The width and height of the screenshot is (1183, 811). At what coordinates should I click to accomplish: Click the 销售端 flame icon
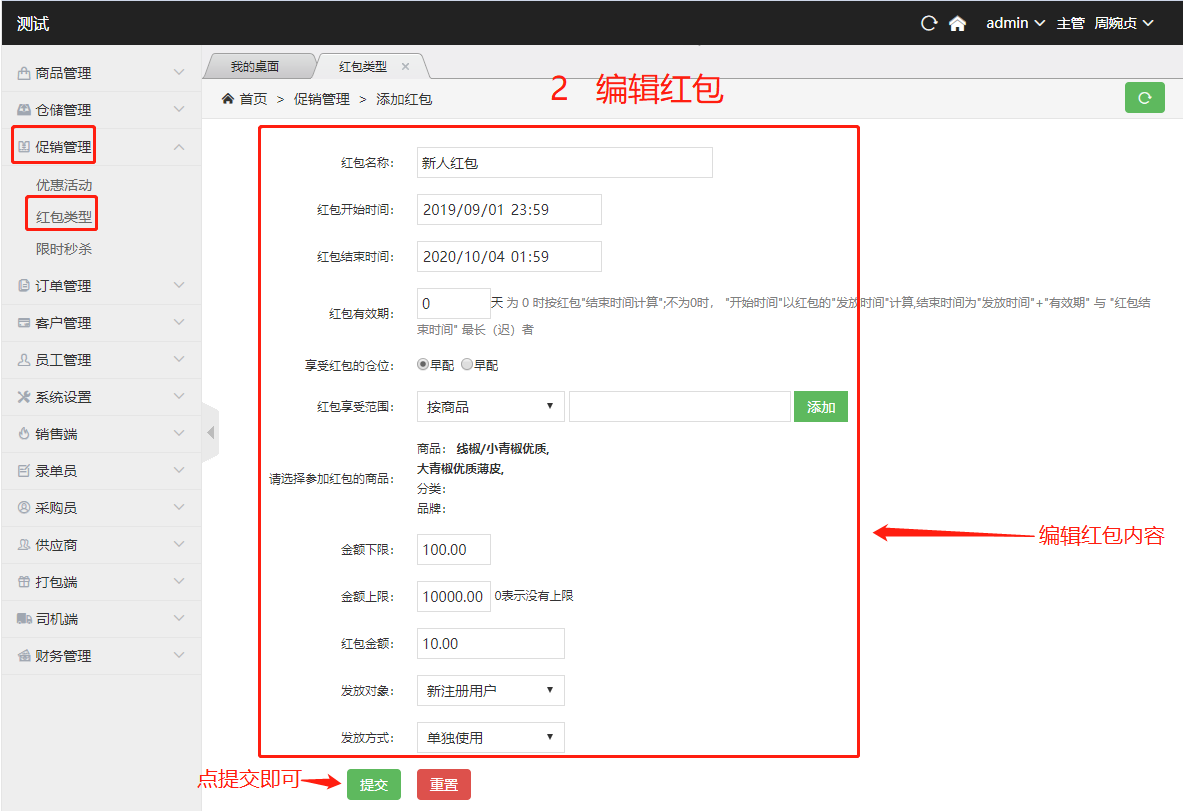point(24,434)
